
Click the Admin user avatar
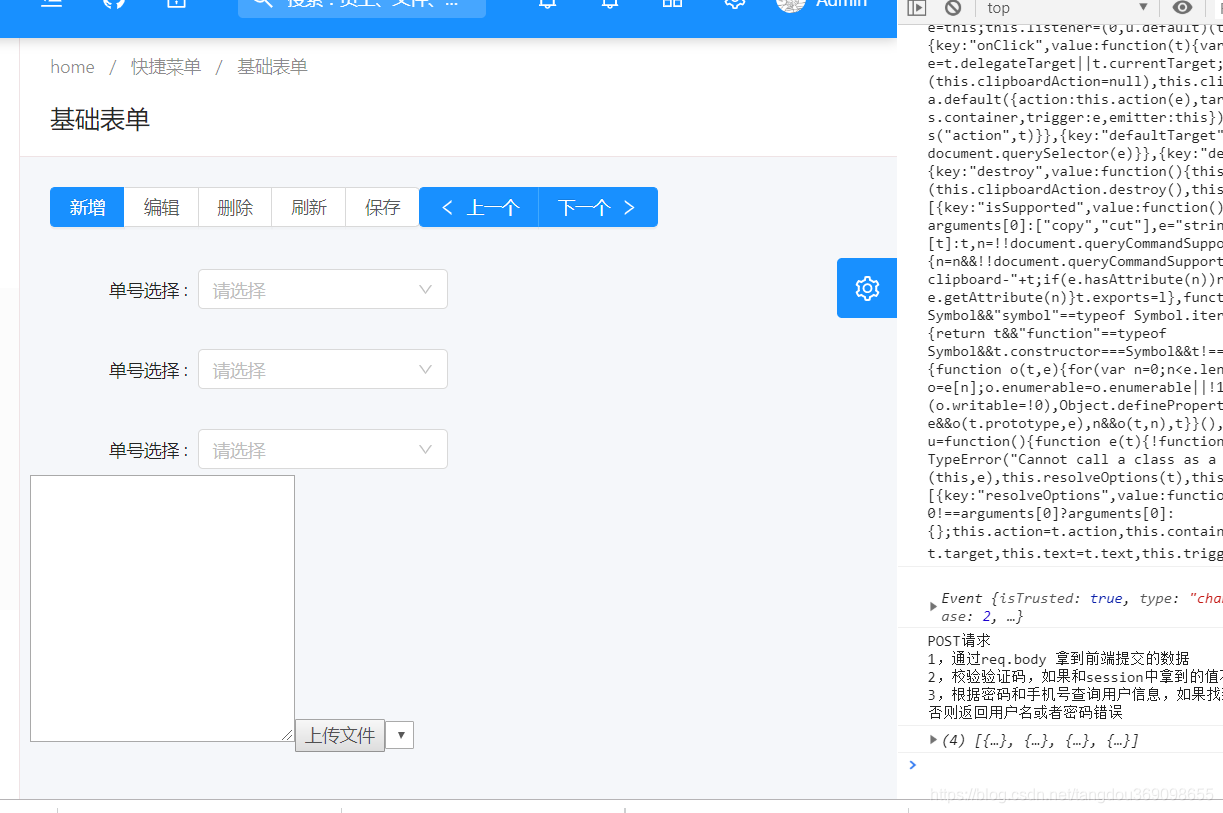pyautogui.click(x=791, y=4)
